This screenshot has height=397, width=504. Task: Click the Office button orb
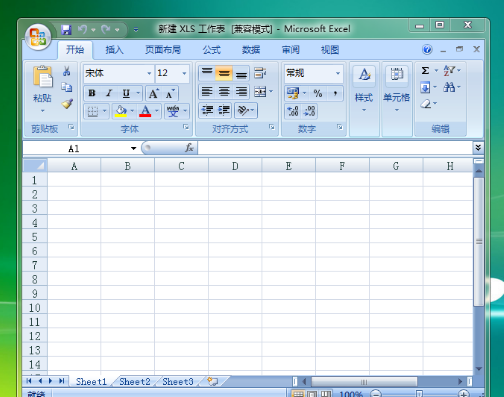point(38,37)
